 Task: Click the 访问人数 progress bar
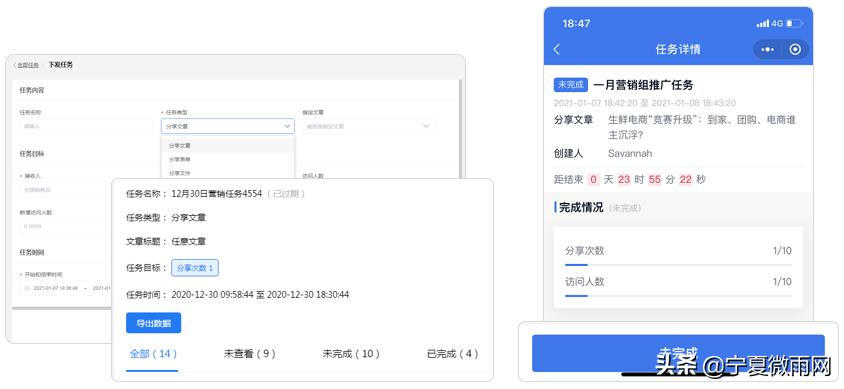(678, 296)
